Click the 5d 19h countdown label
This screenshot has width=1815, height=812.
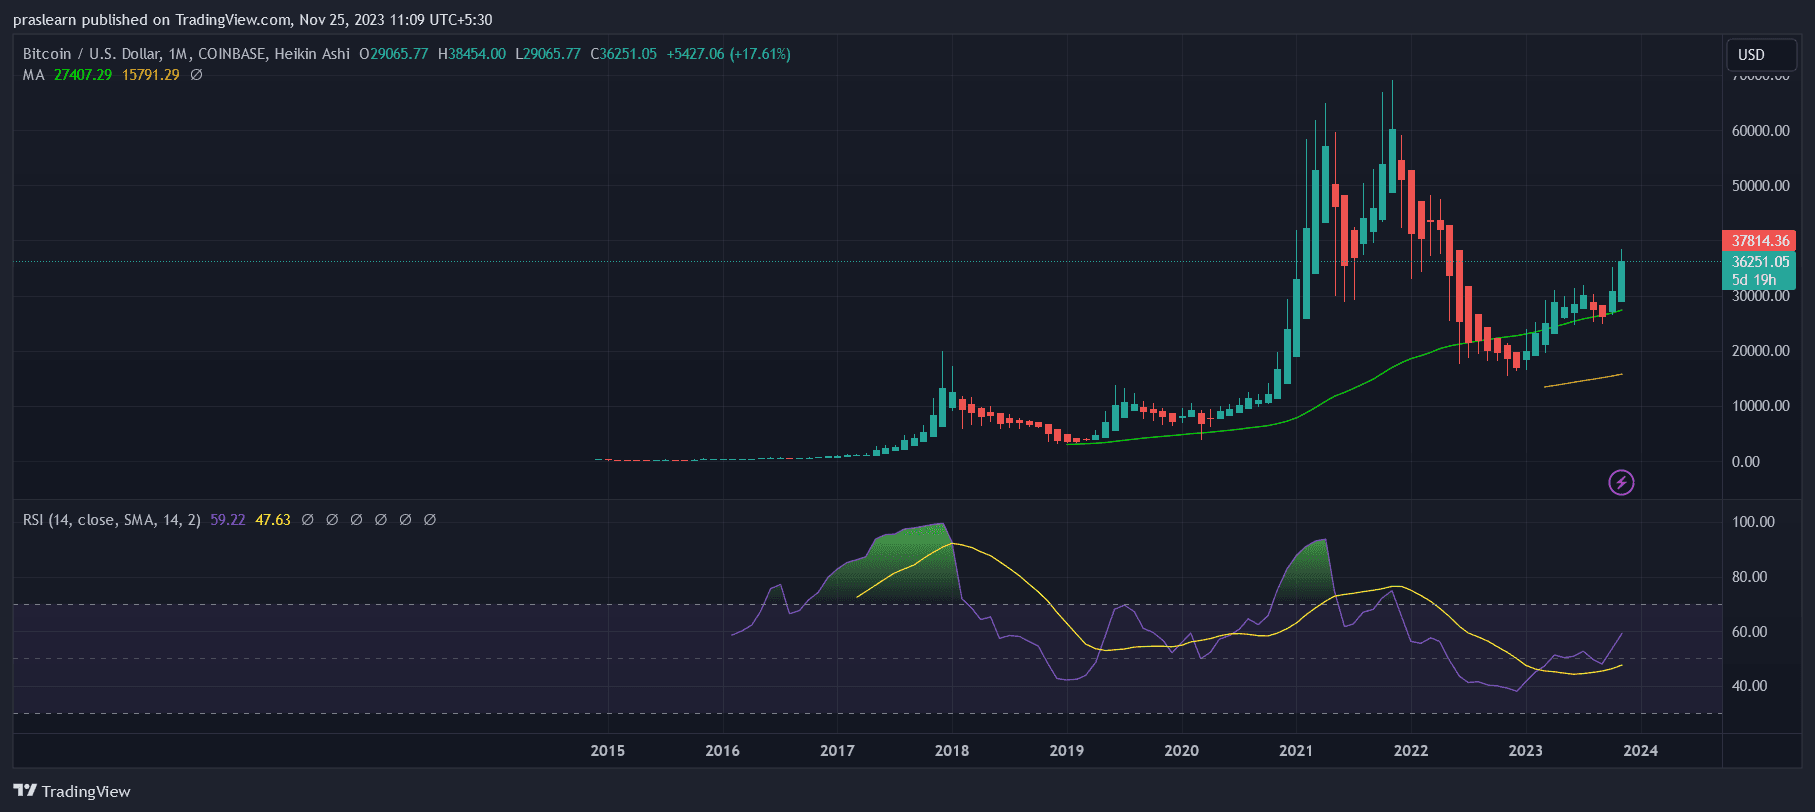click(x=1754, y=280)
